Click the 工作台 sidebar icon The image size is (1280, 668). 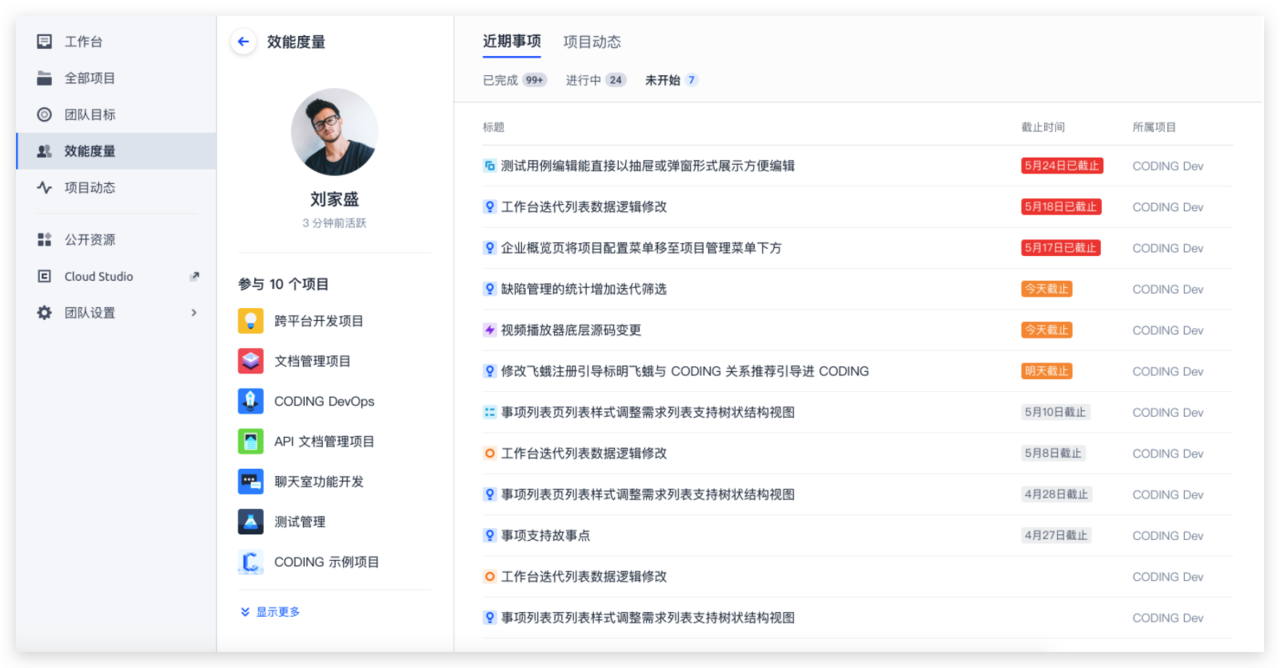pos(44,42)
